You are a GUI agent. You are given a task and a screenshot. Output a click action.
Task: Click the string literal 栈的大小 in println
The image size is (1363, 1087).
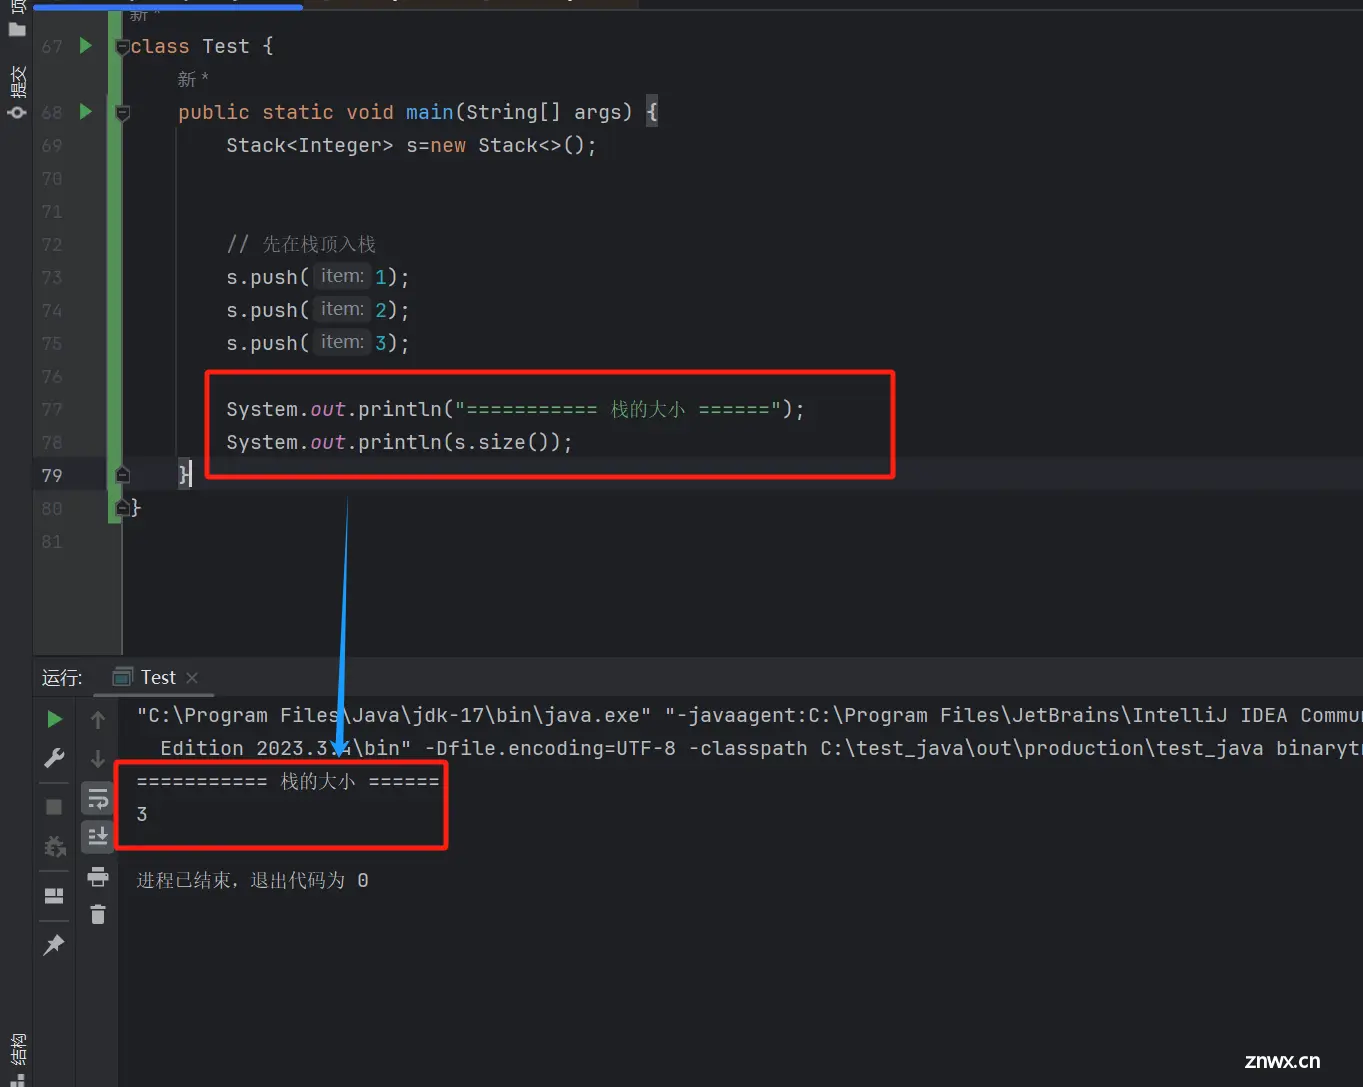[x=617, y=409]
